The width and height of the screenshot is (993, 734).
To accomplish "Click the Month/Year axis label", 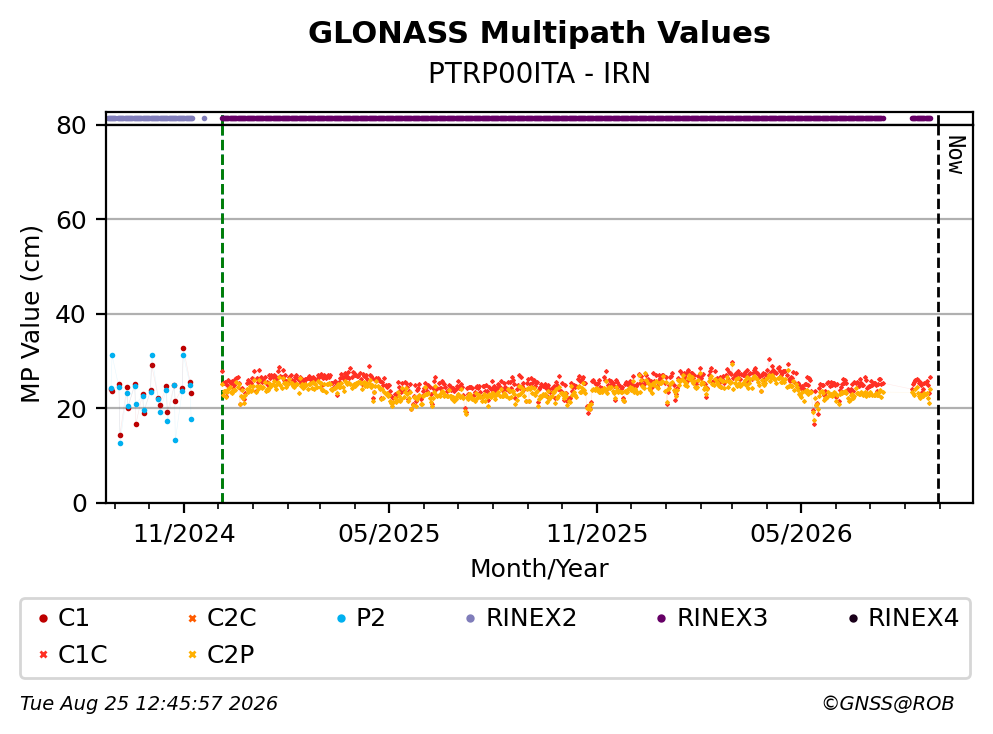I will point(540,569).
